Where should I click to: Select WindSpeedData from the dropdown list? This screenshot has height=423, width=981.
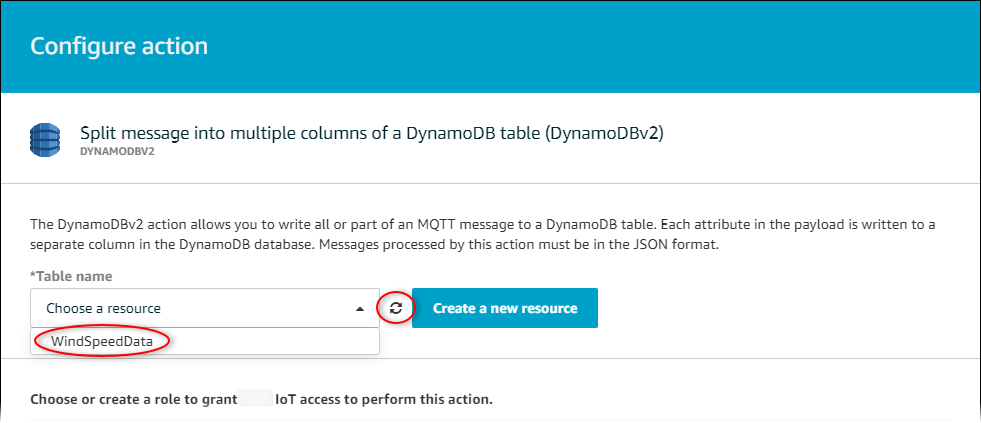tap(100, 341)
